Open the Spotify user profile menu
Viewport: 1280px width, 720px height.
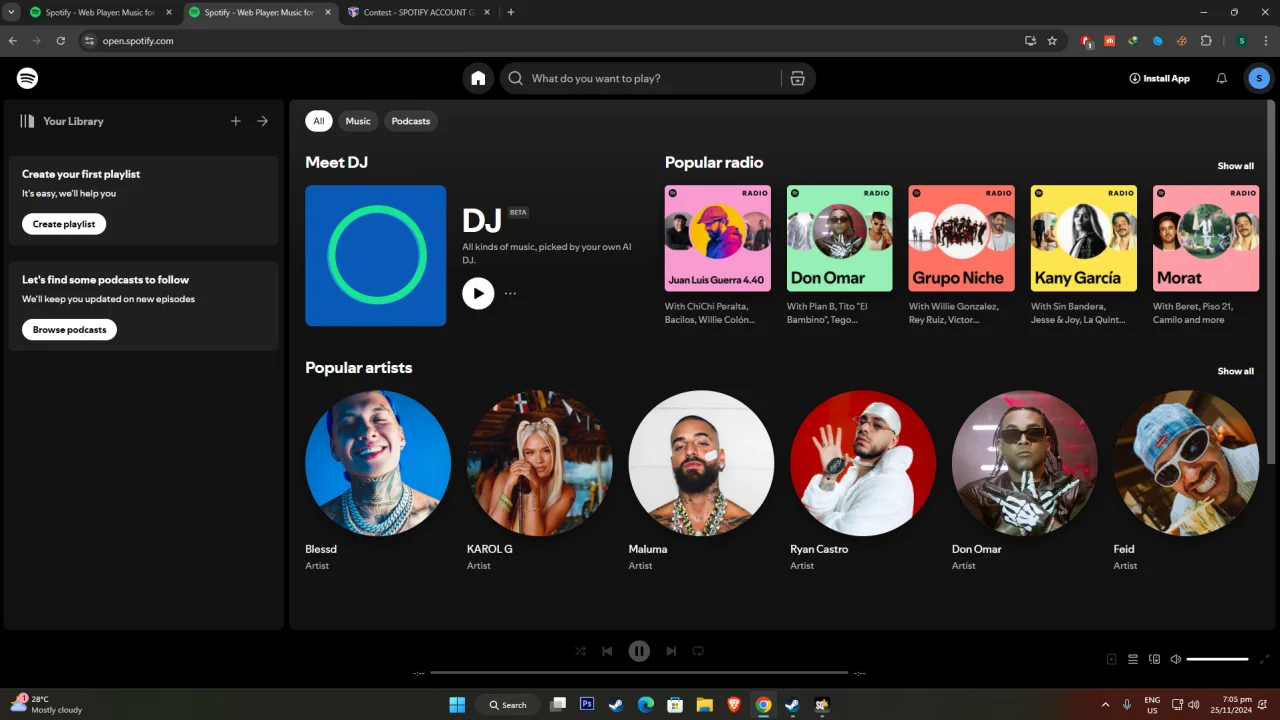1258,78
